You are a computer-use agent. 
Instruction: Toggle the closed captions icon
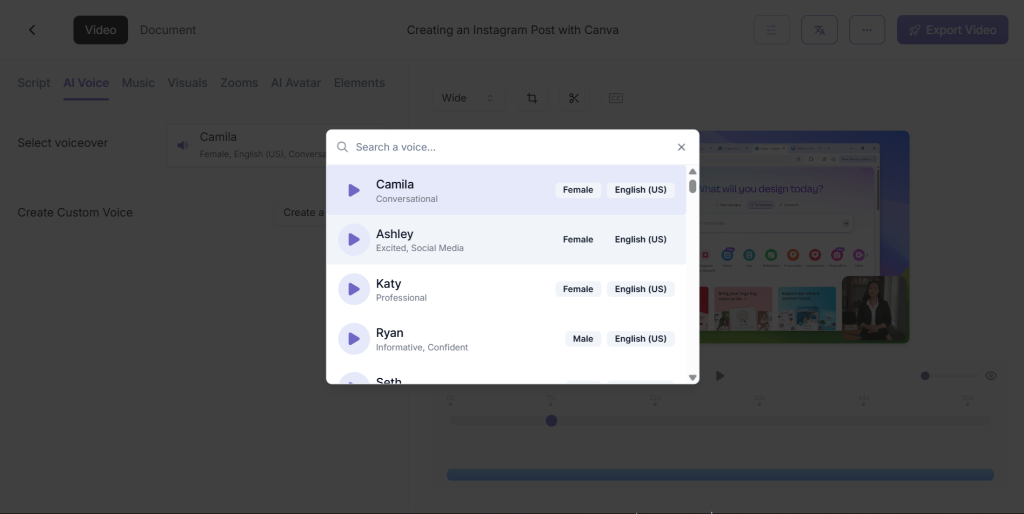click(x=615, y=98)
